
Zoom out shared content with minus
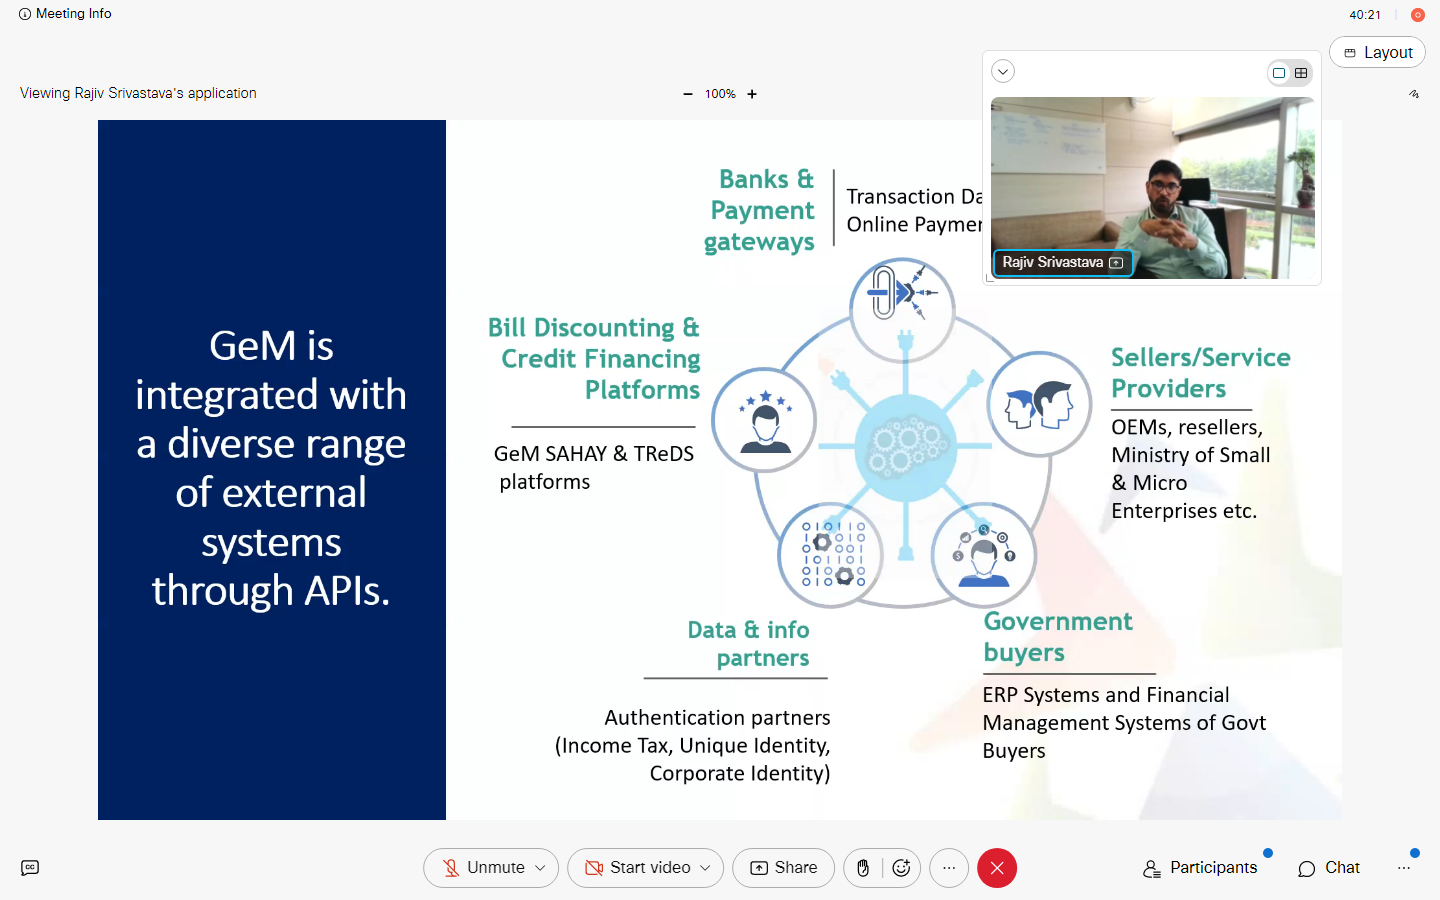point(688,94)
